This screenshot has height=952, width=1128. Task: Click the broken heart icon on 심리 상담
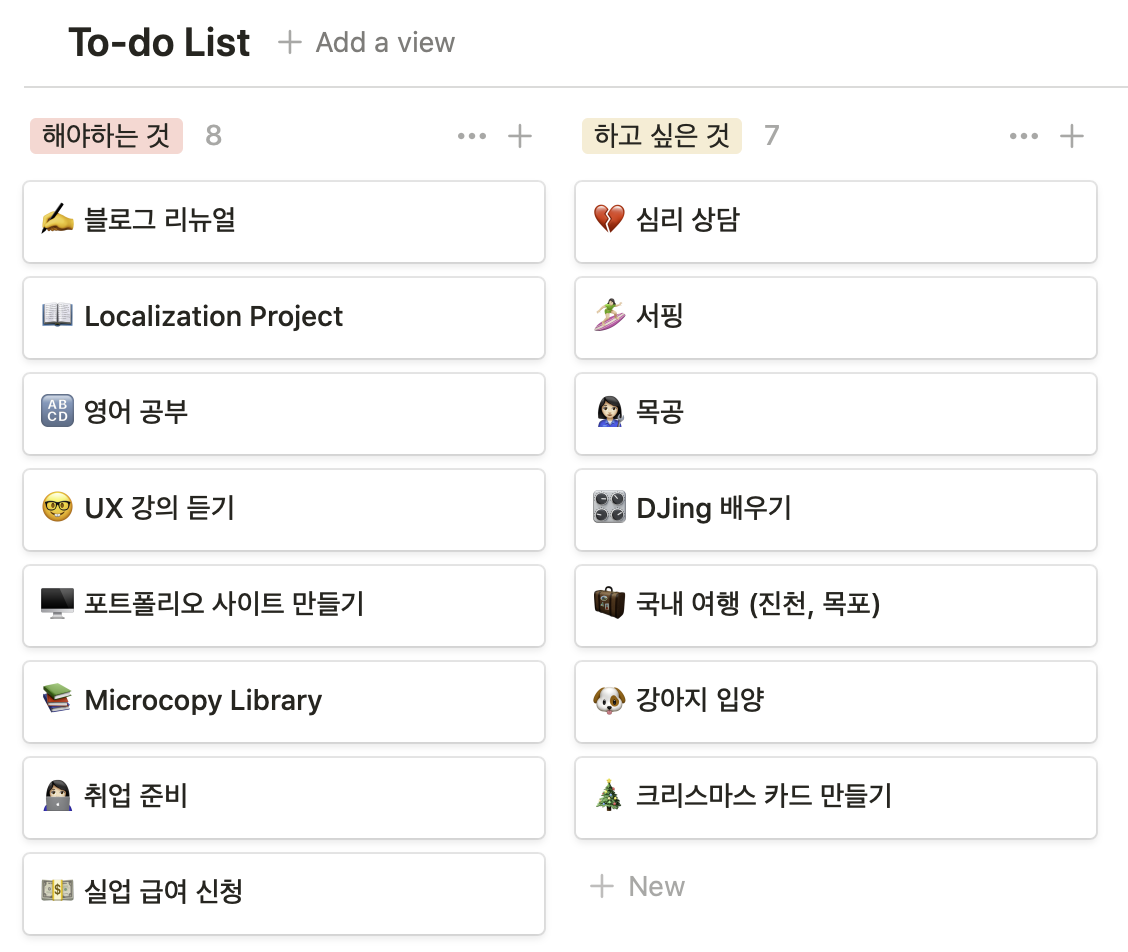coord(609,219)
